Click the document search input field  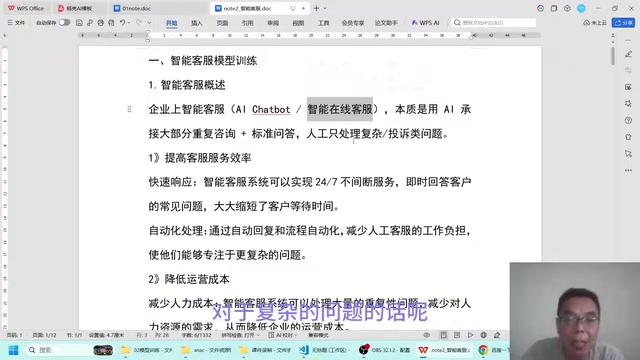493,23
